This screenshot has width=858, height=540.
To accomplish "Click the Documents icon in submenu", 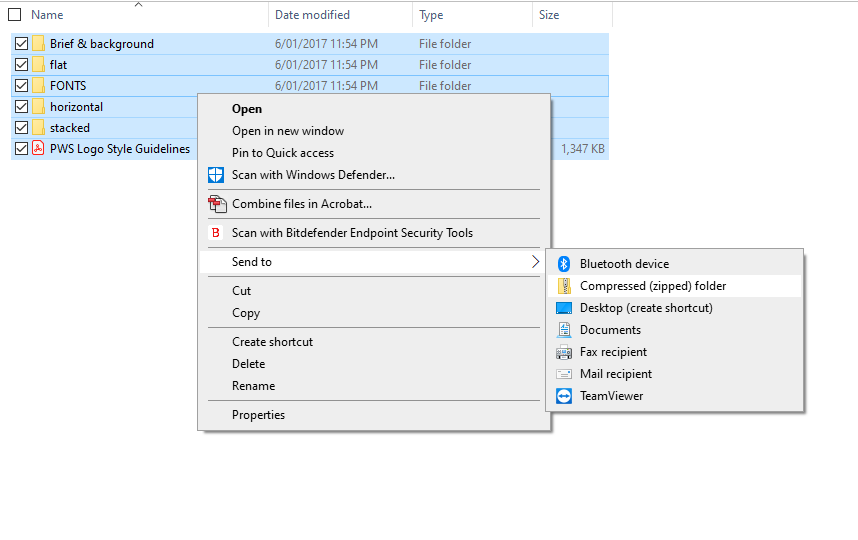I will pyautogui.click(x=564, y=330).
